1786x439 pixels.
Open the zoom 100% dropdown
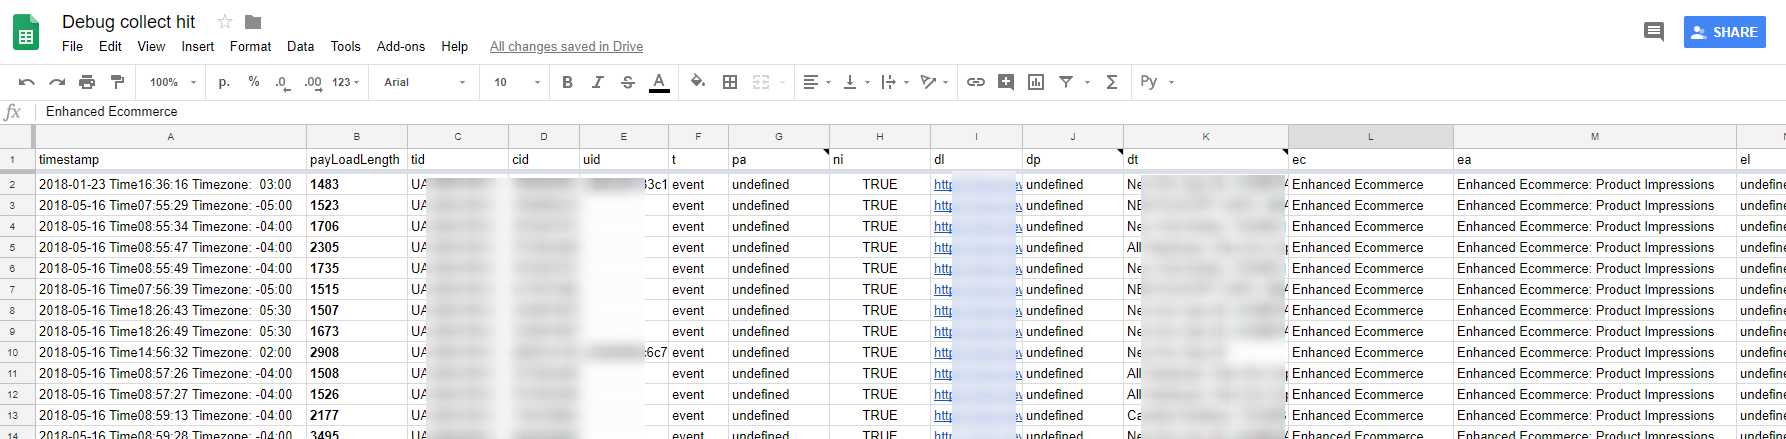[x=172, y=82]
